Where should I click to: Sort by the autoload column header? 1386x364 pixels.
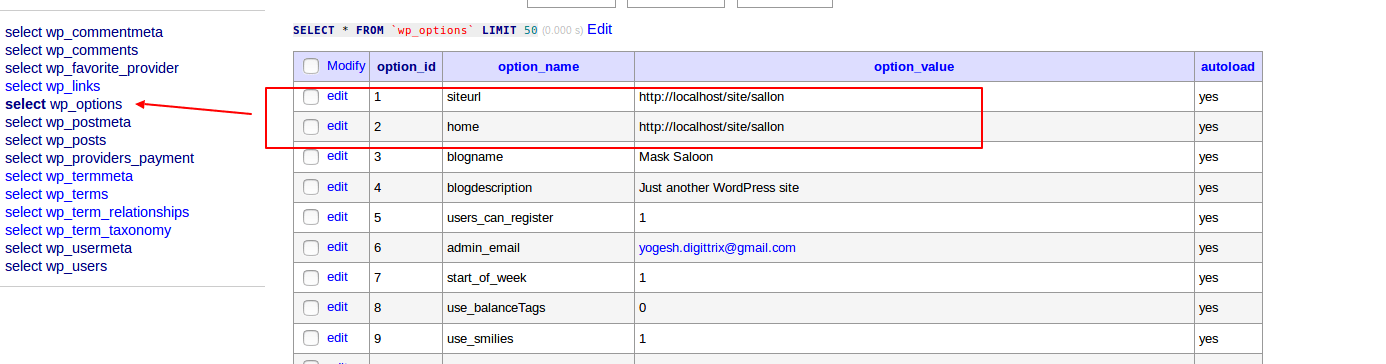pyautogui.click(x=1228, y=67)
